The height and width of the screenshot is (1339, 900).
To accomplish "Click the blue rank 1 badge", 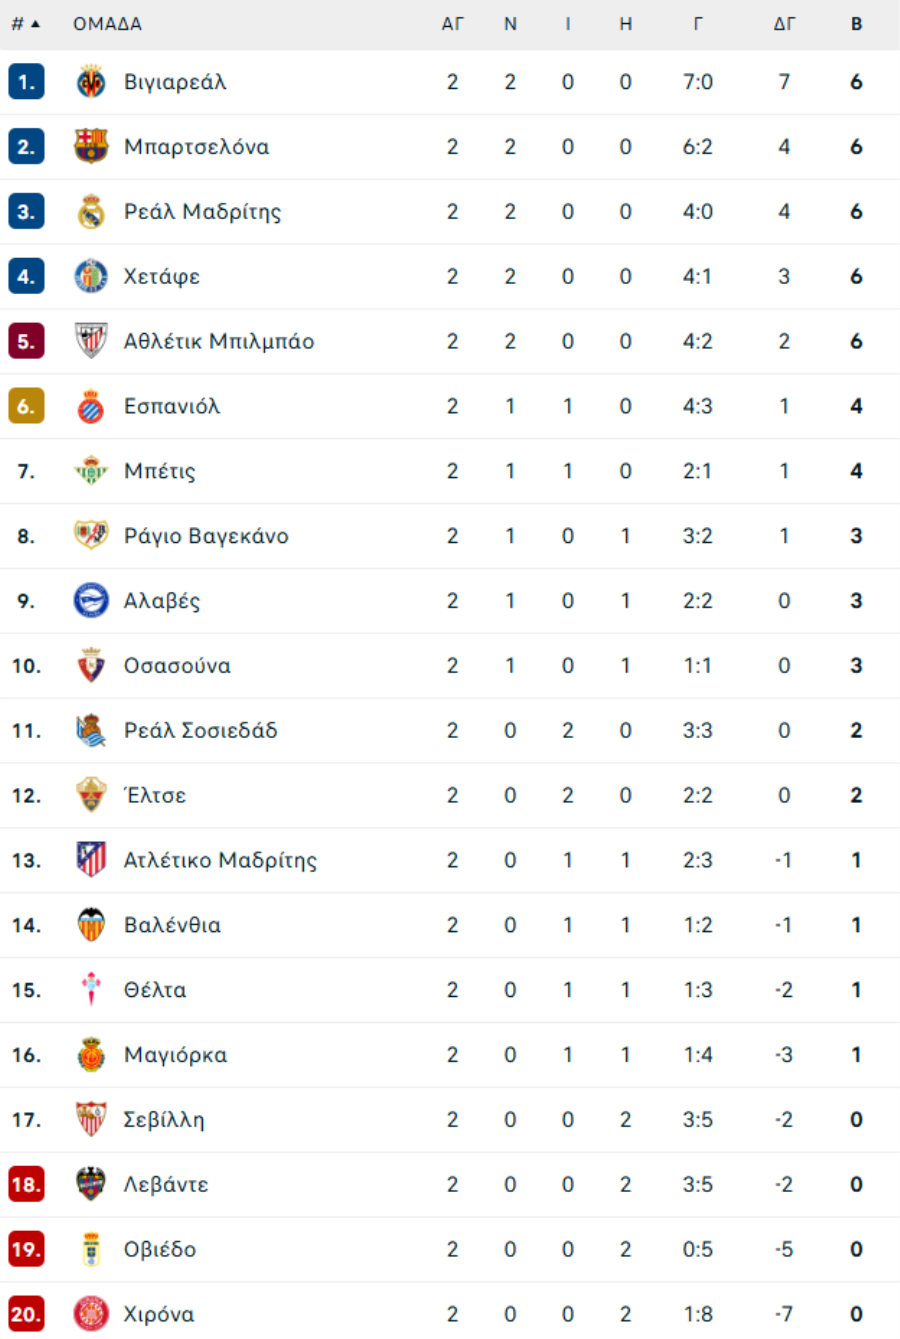I will pyautogui.click(x=26, y=82).
